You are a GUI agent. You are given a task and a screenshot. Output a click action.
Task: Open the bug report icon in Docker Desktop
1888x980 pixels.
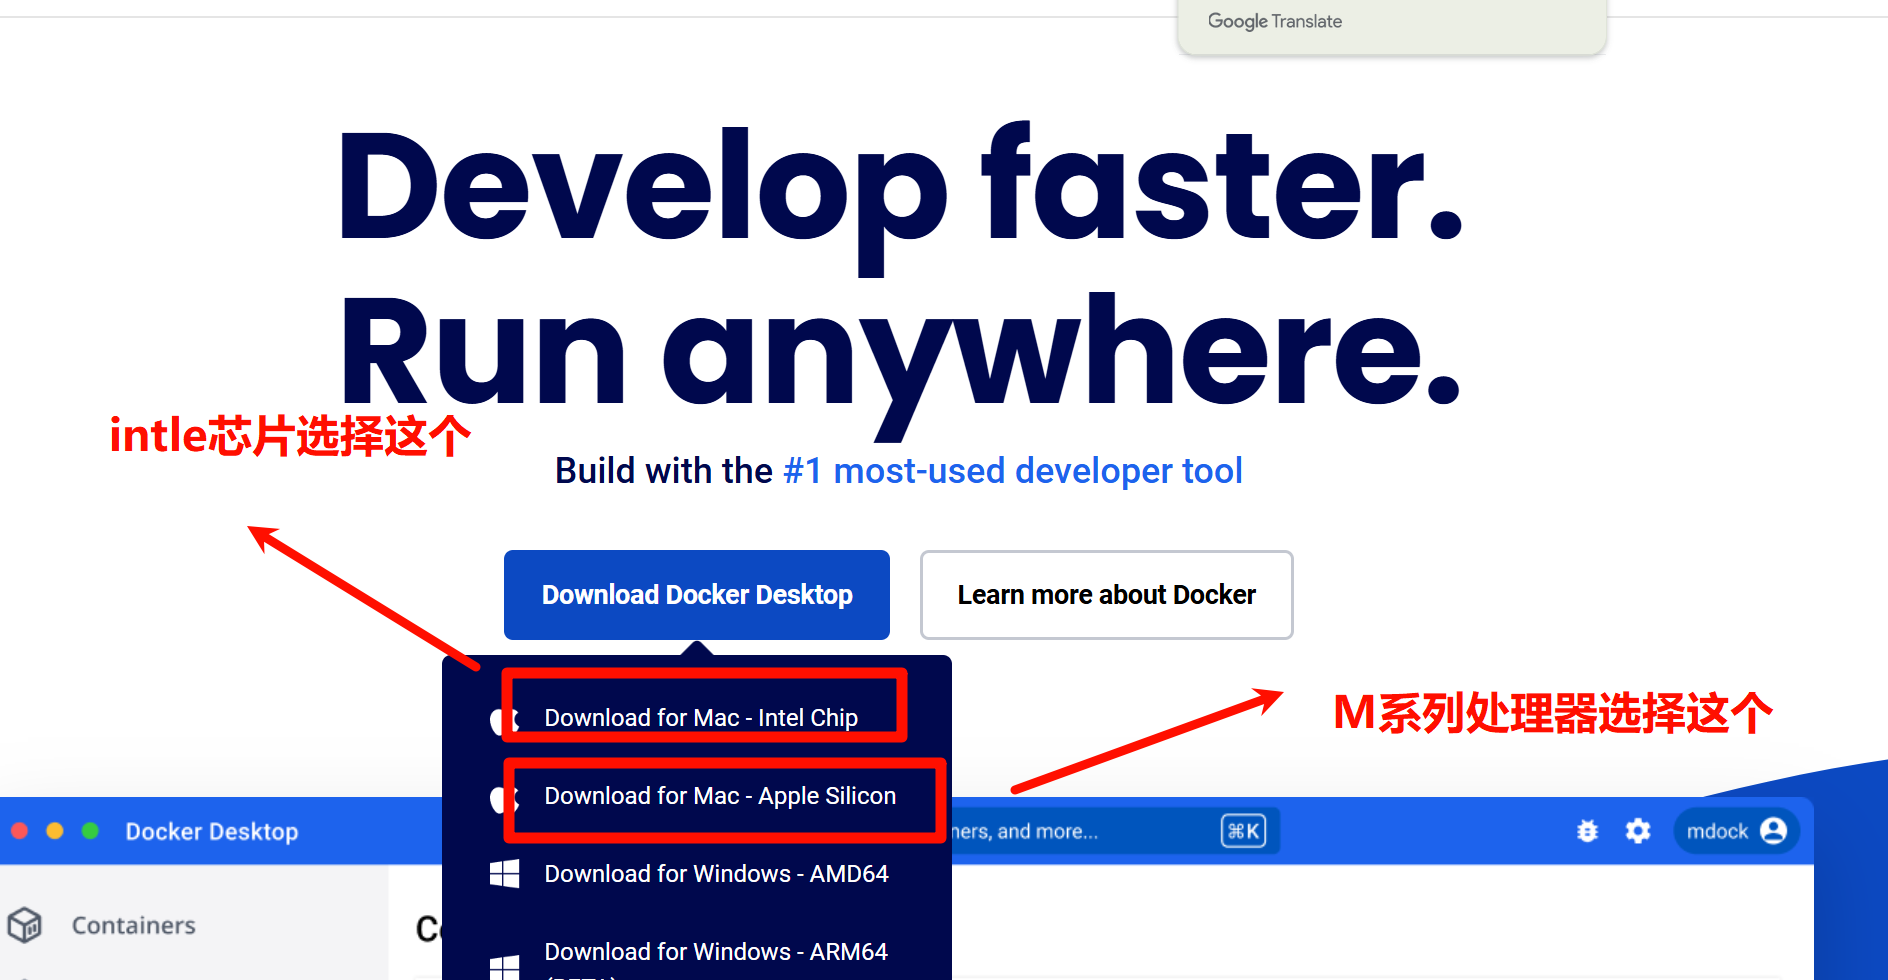(1587, 831)
